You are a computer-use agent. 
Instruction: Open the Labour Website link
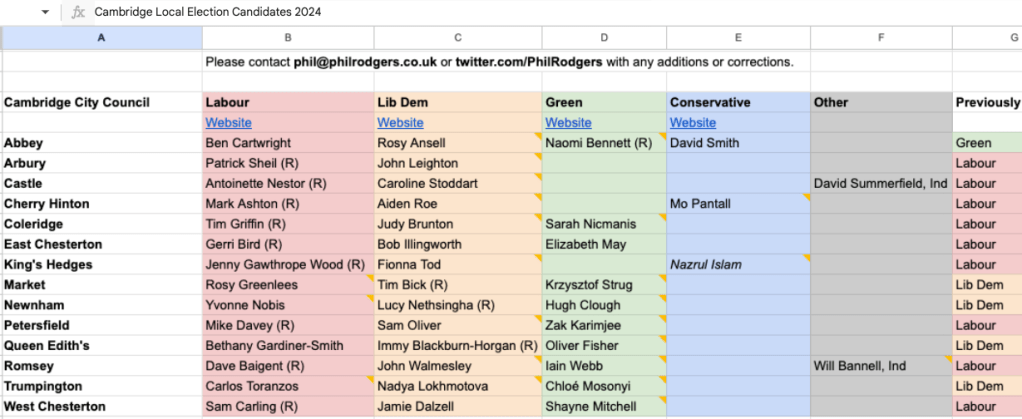[x=228, y=123]
